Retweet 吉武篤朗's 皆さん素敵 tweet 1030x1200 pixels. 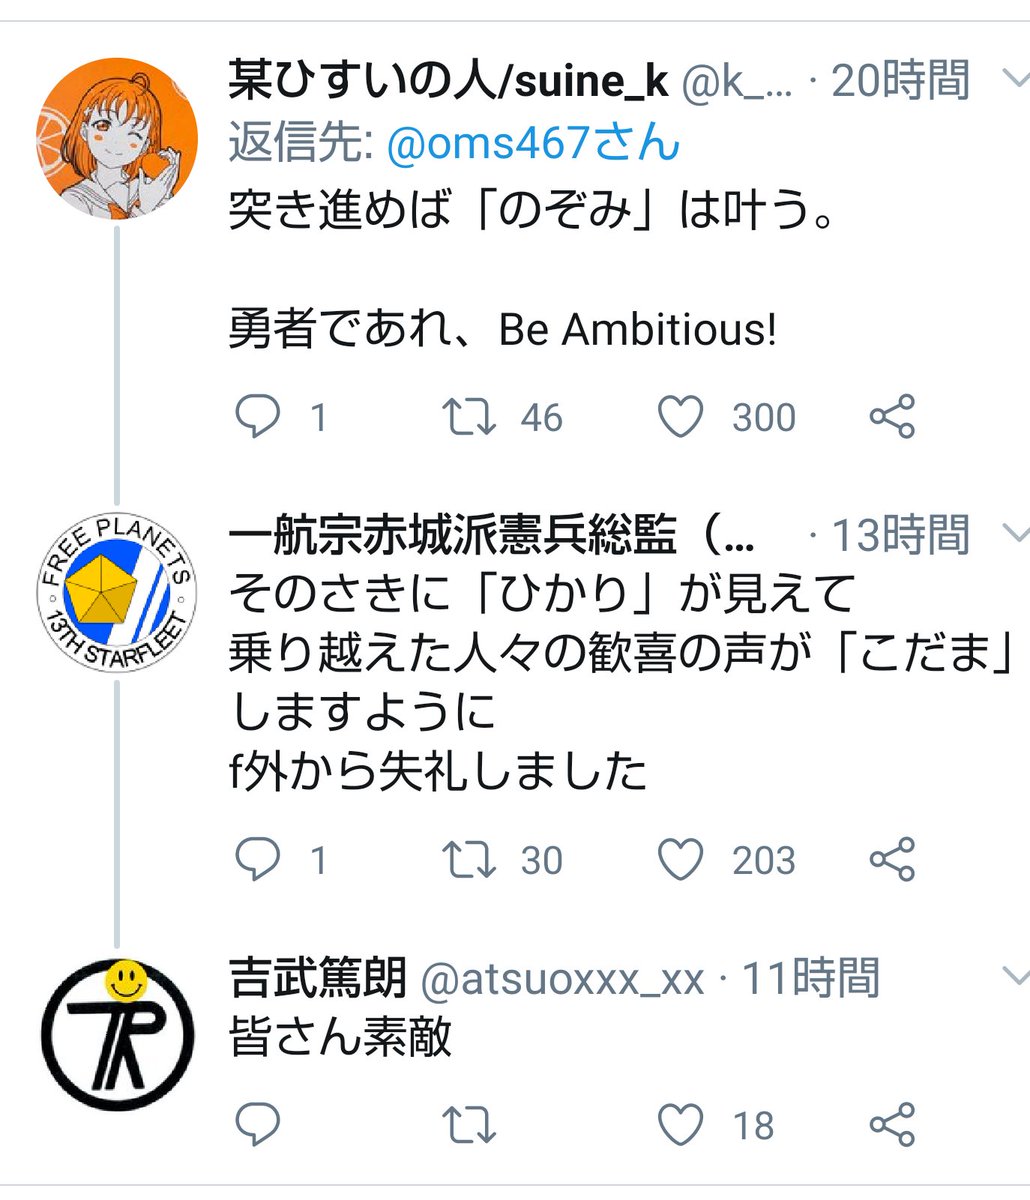click(x=470, y=1125)
